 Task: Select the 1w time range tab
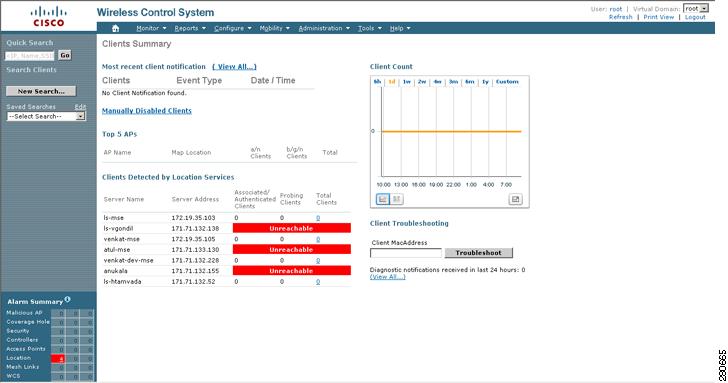pos(407,82)
